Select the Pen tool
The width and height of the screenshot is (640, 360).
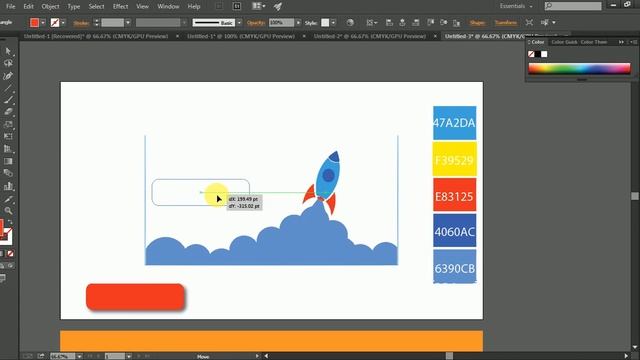coord(8,76)
